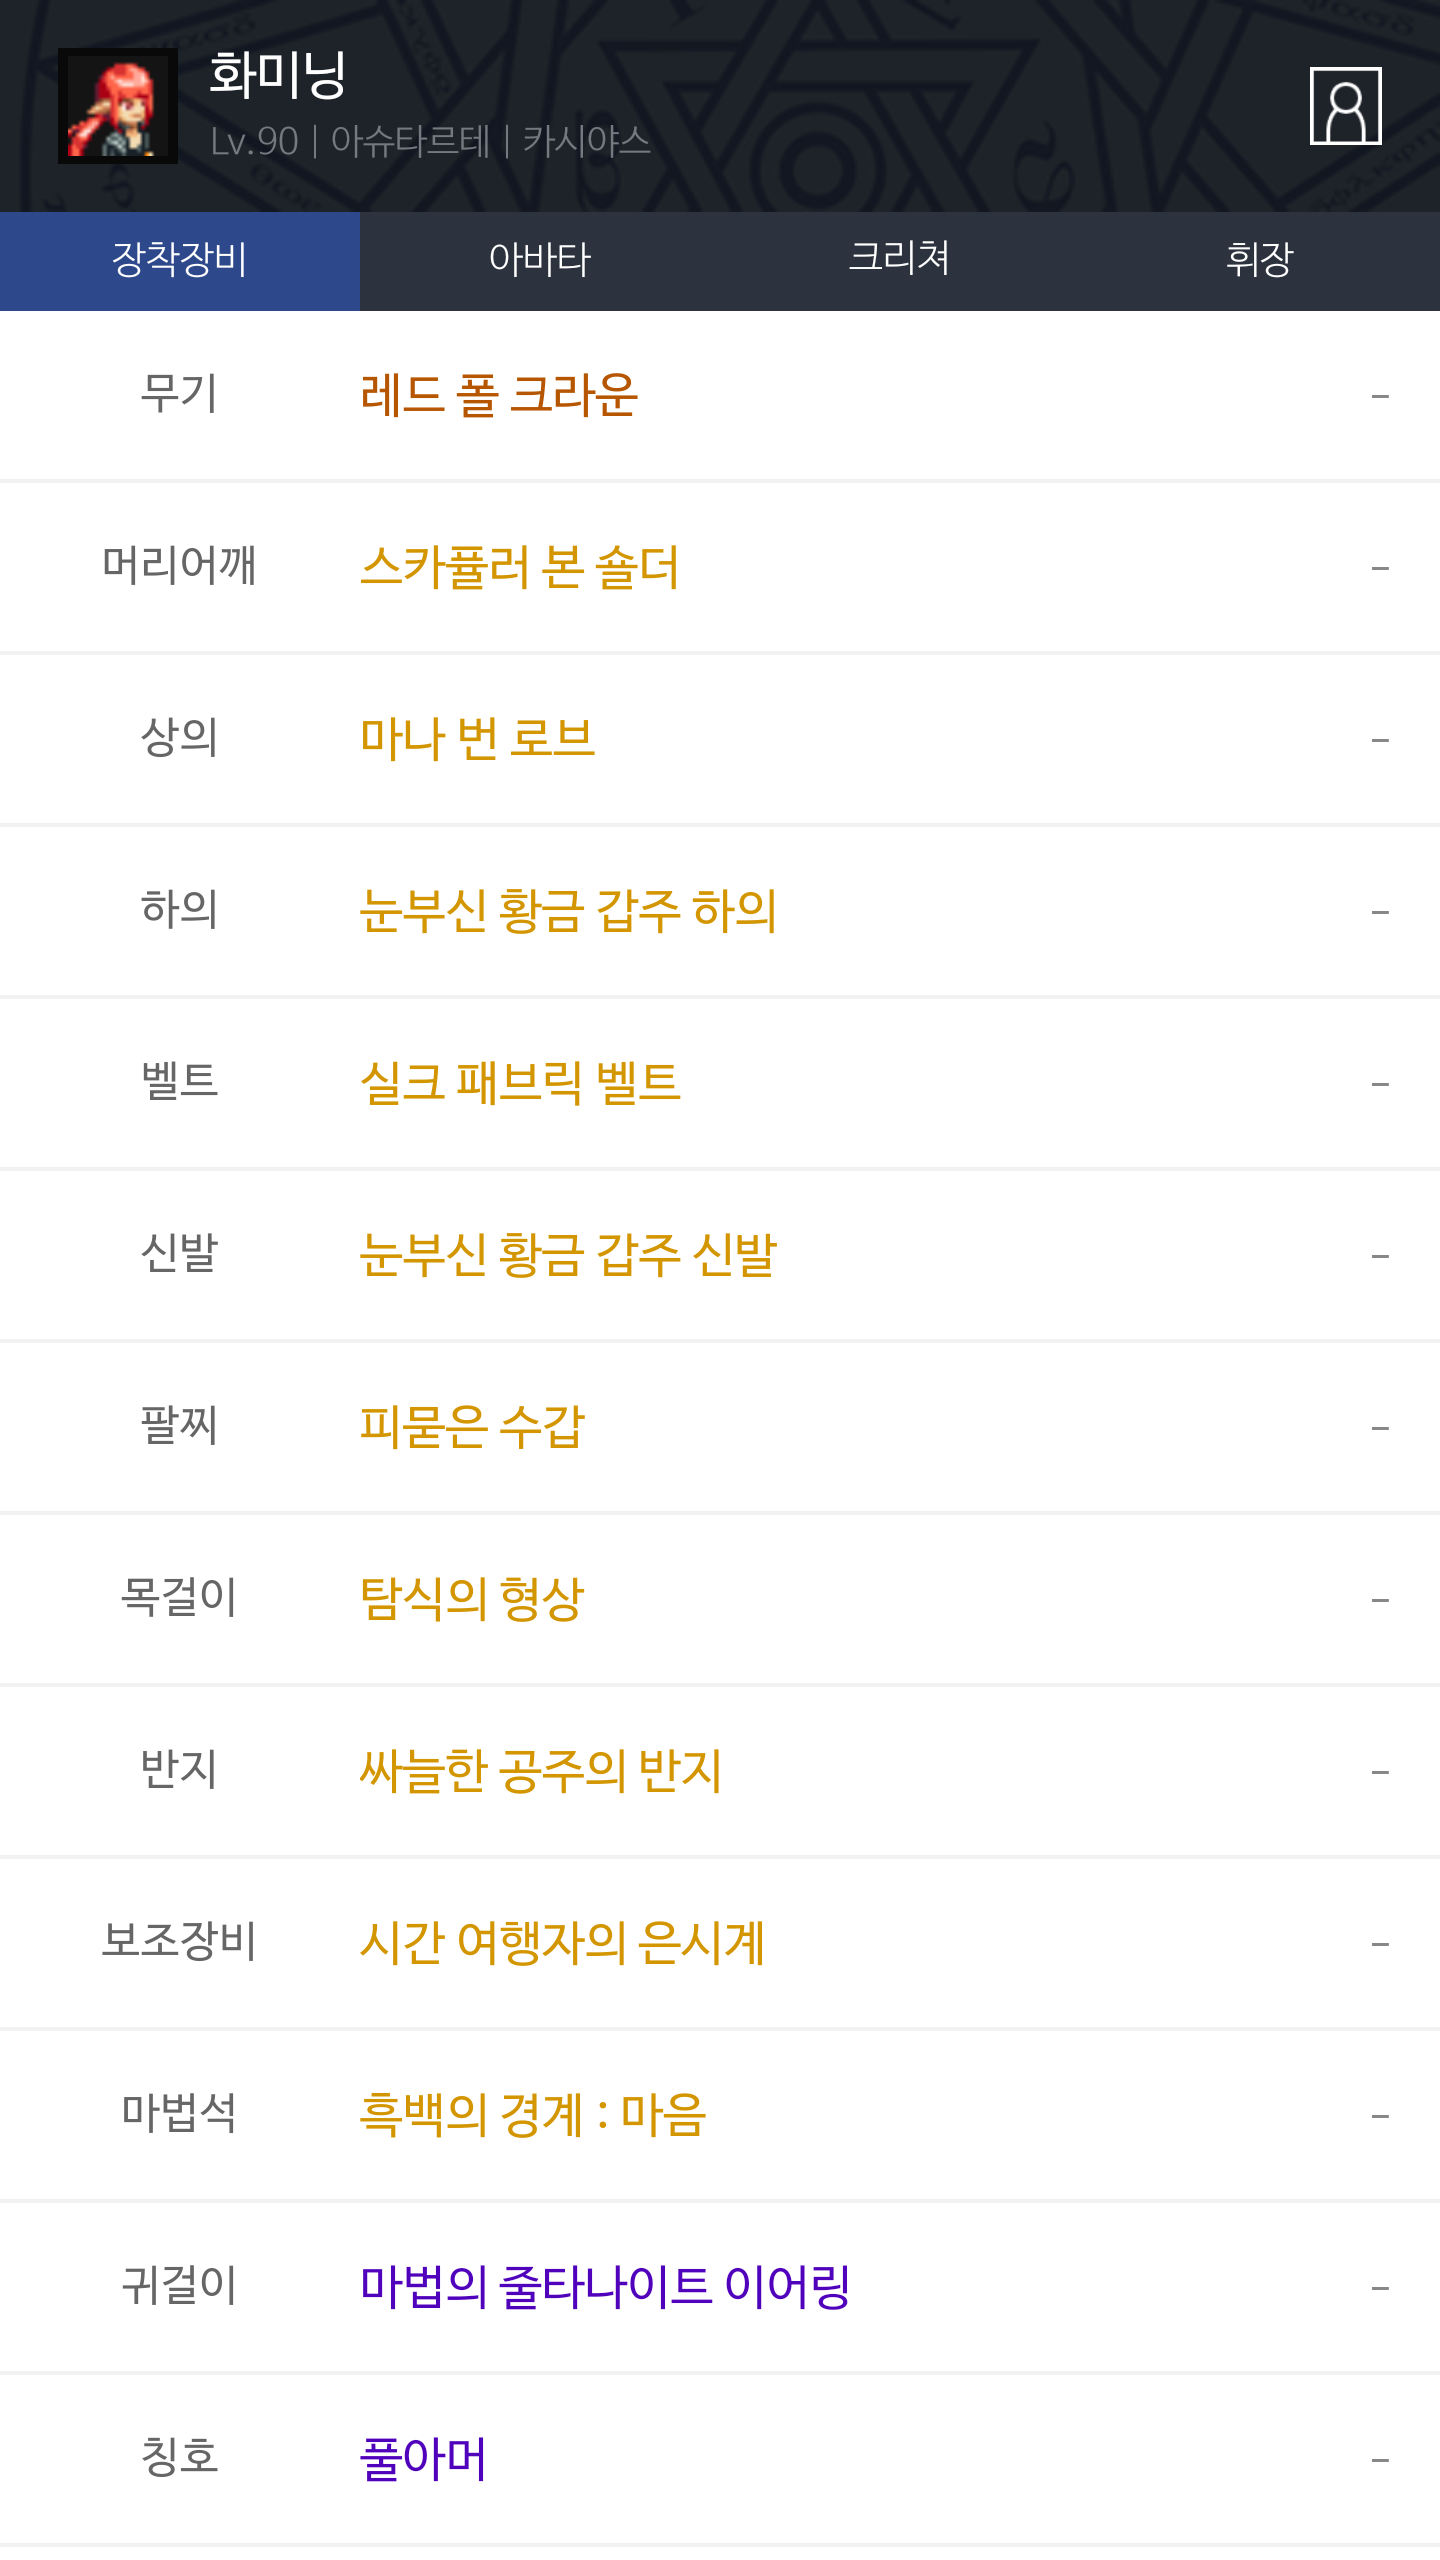Screen dimensions: 1440x2560
Task: Click the 탐식의 형상 necklace item
Action: (471, 1600)
